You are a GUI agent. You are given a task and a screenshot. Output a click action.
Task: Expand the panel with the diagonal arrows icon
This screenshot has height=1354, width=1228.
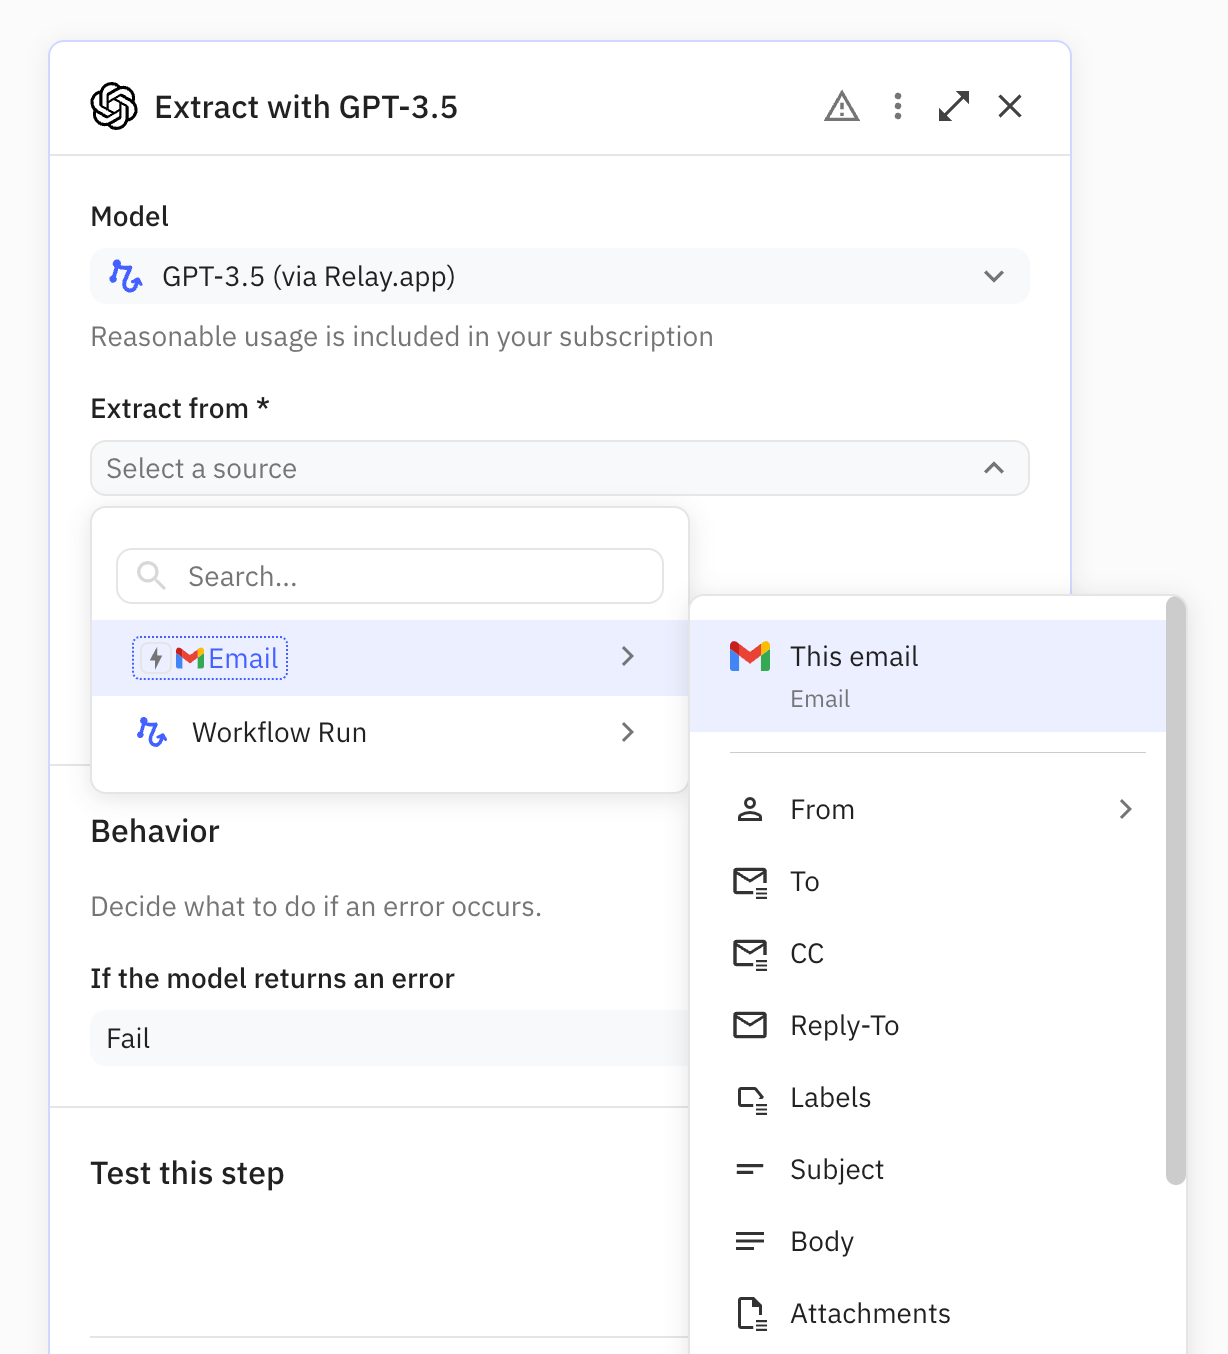coord(954,106)
